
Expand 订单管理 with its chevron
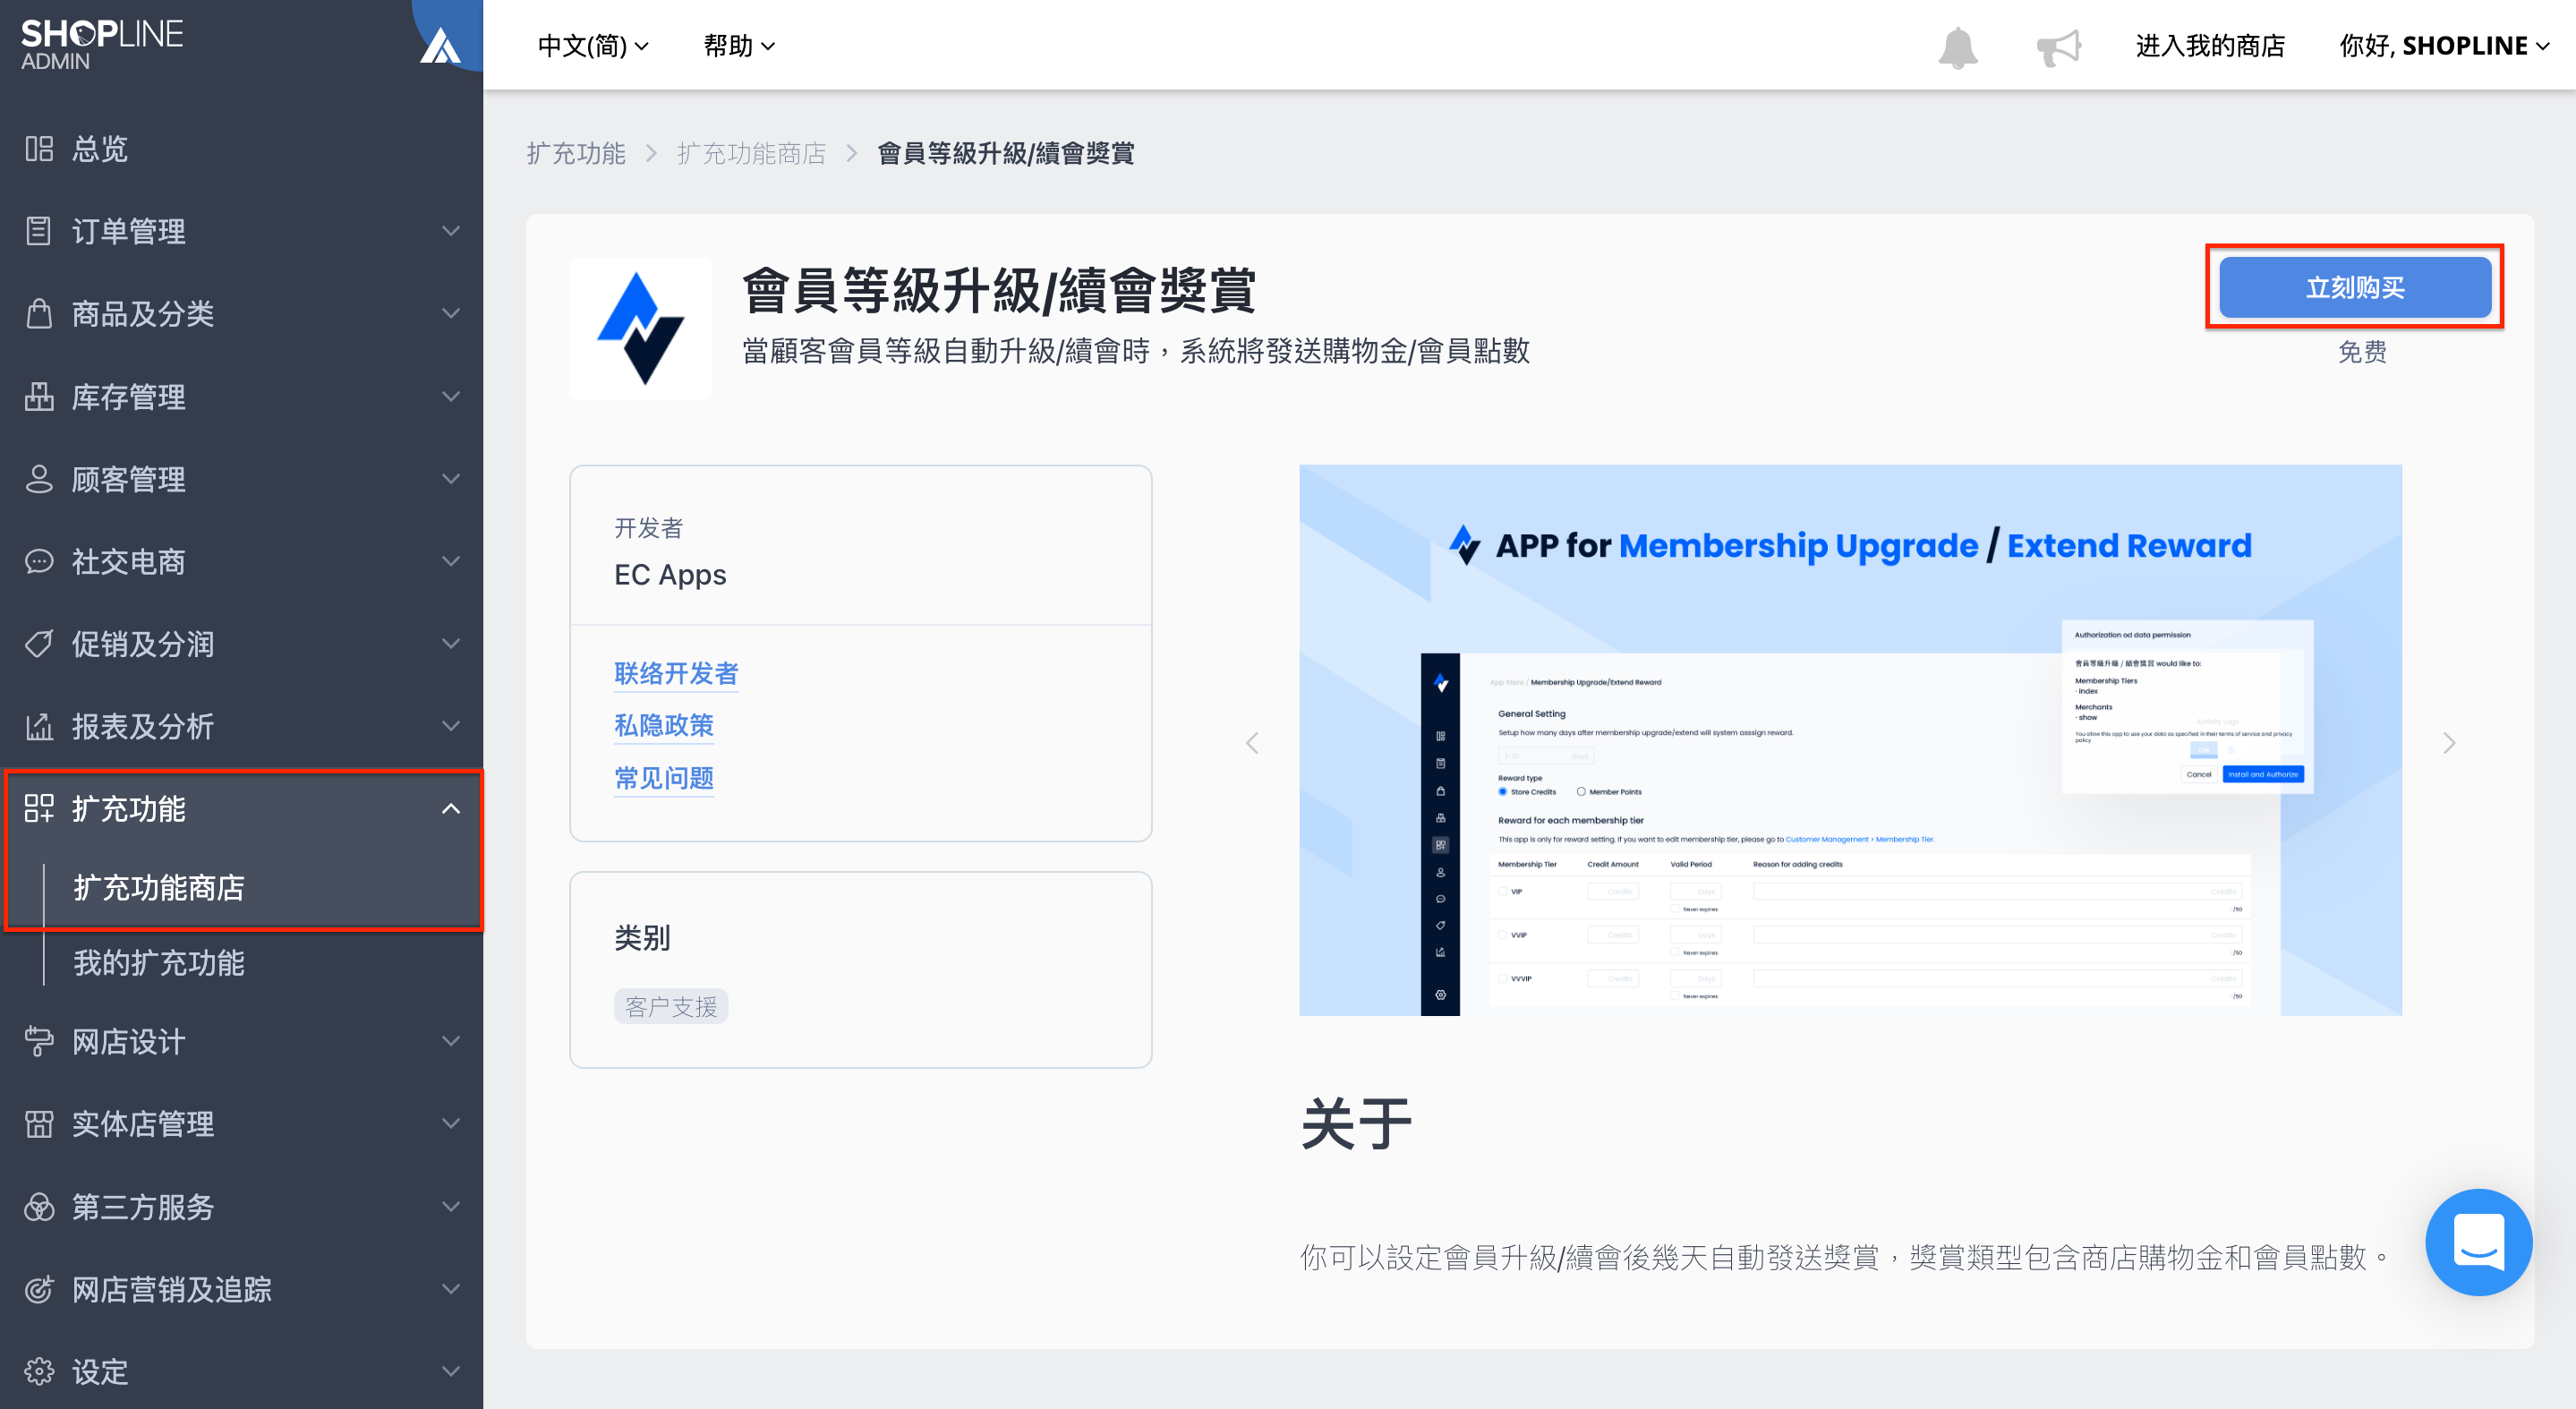[451, 231]
